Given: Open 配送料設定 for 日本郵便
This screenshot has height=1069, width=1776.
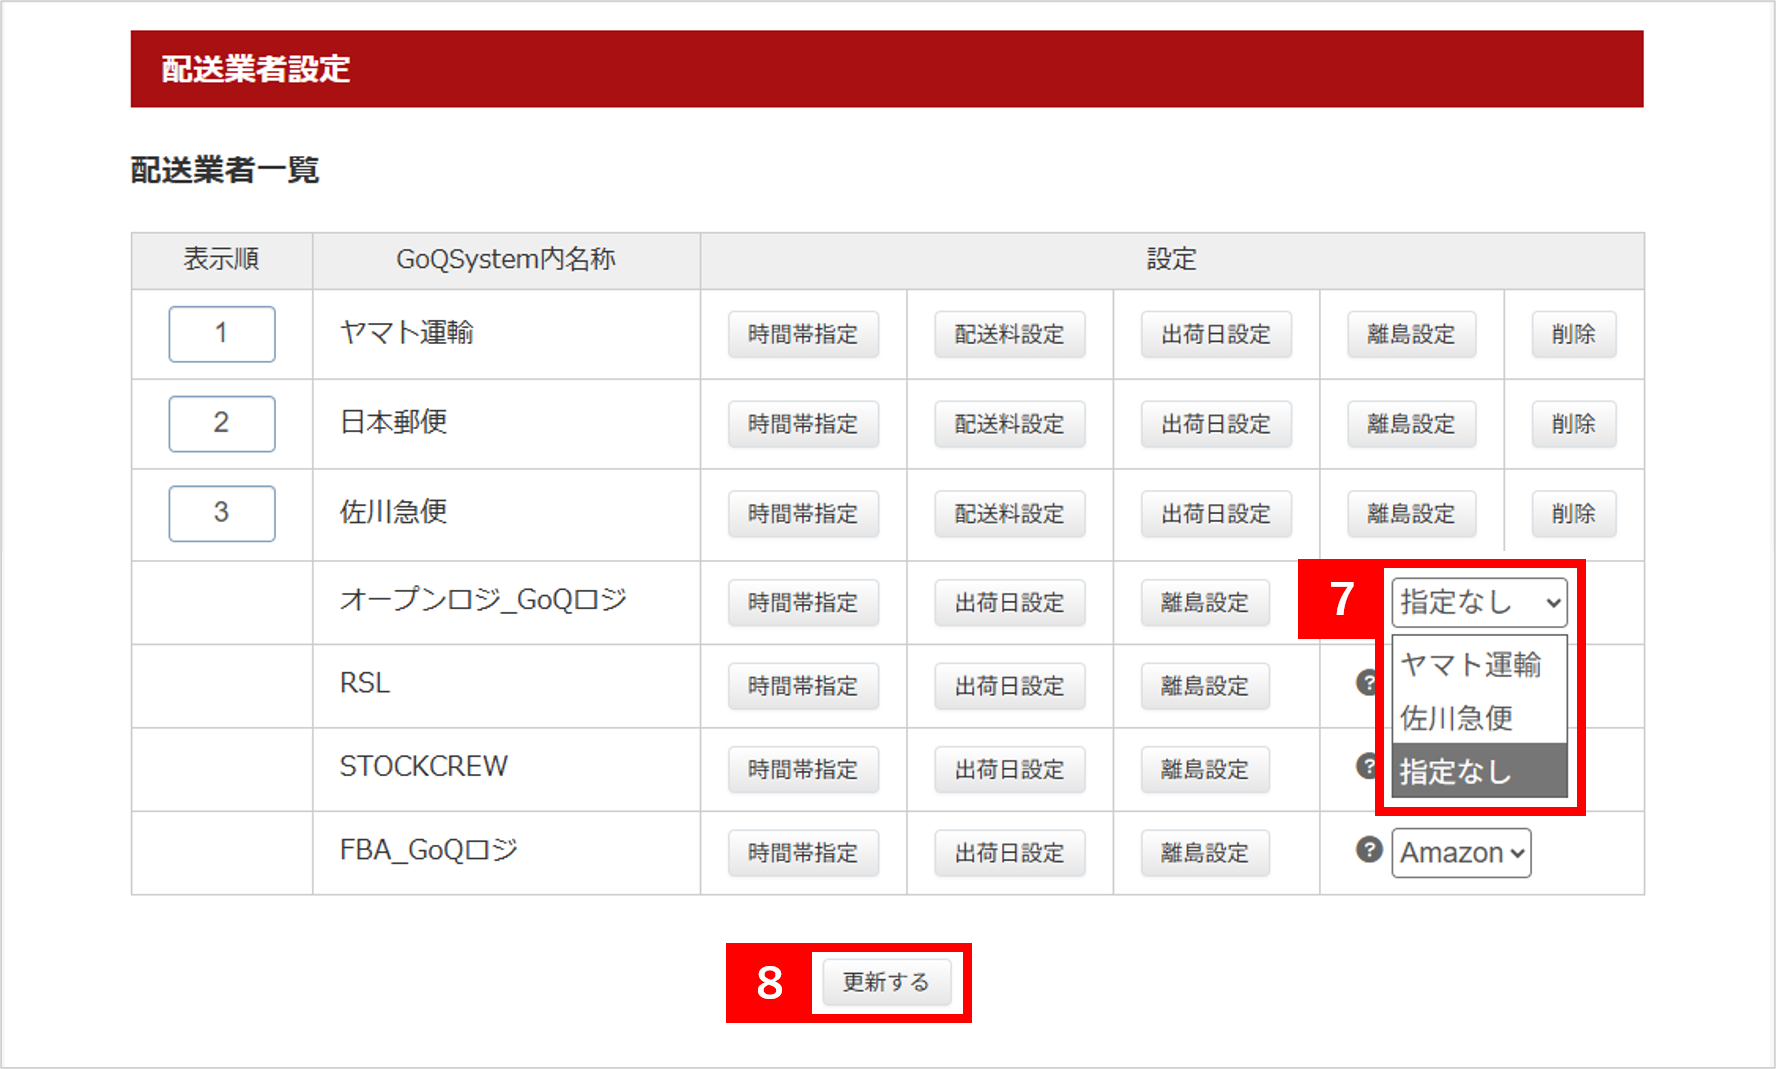Looking at the screenshot, I should 1009,424.
